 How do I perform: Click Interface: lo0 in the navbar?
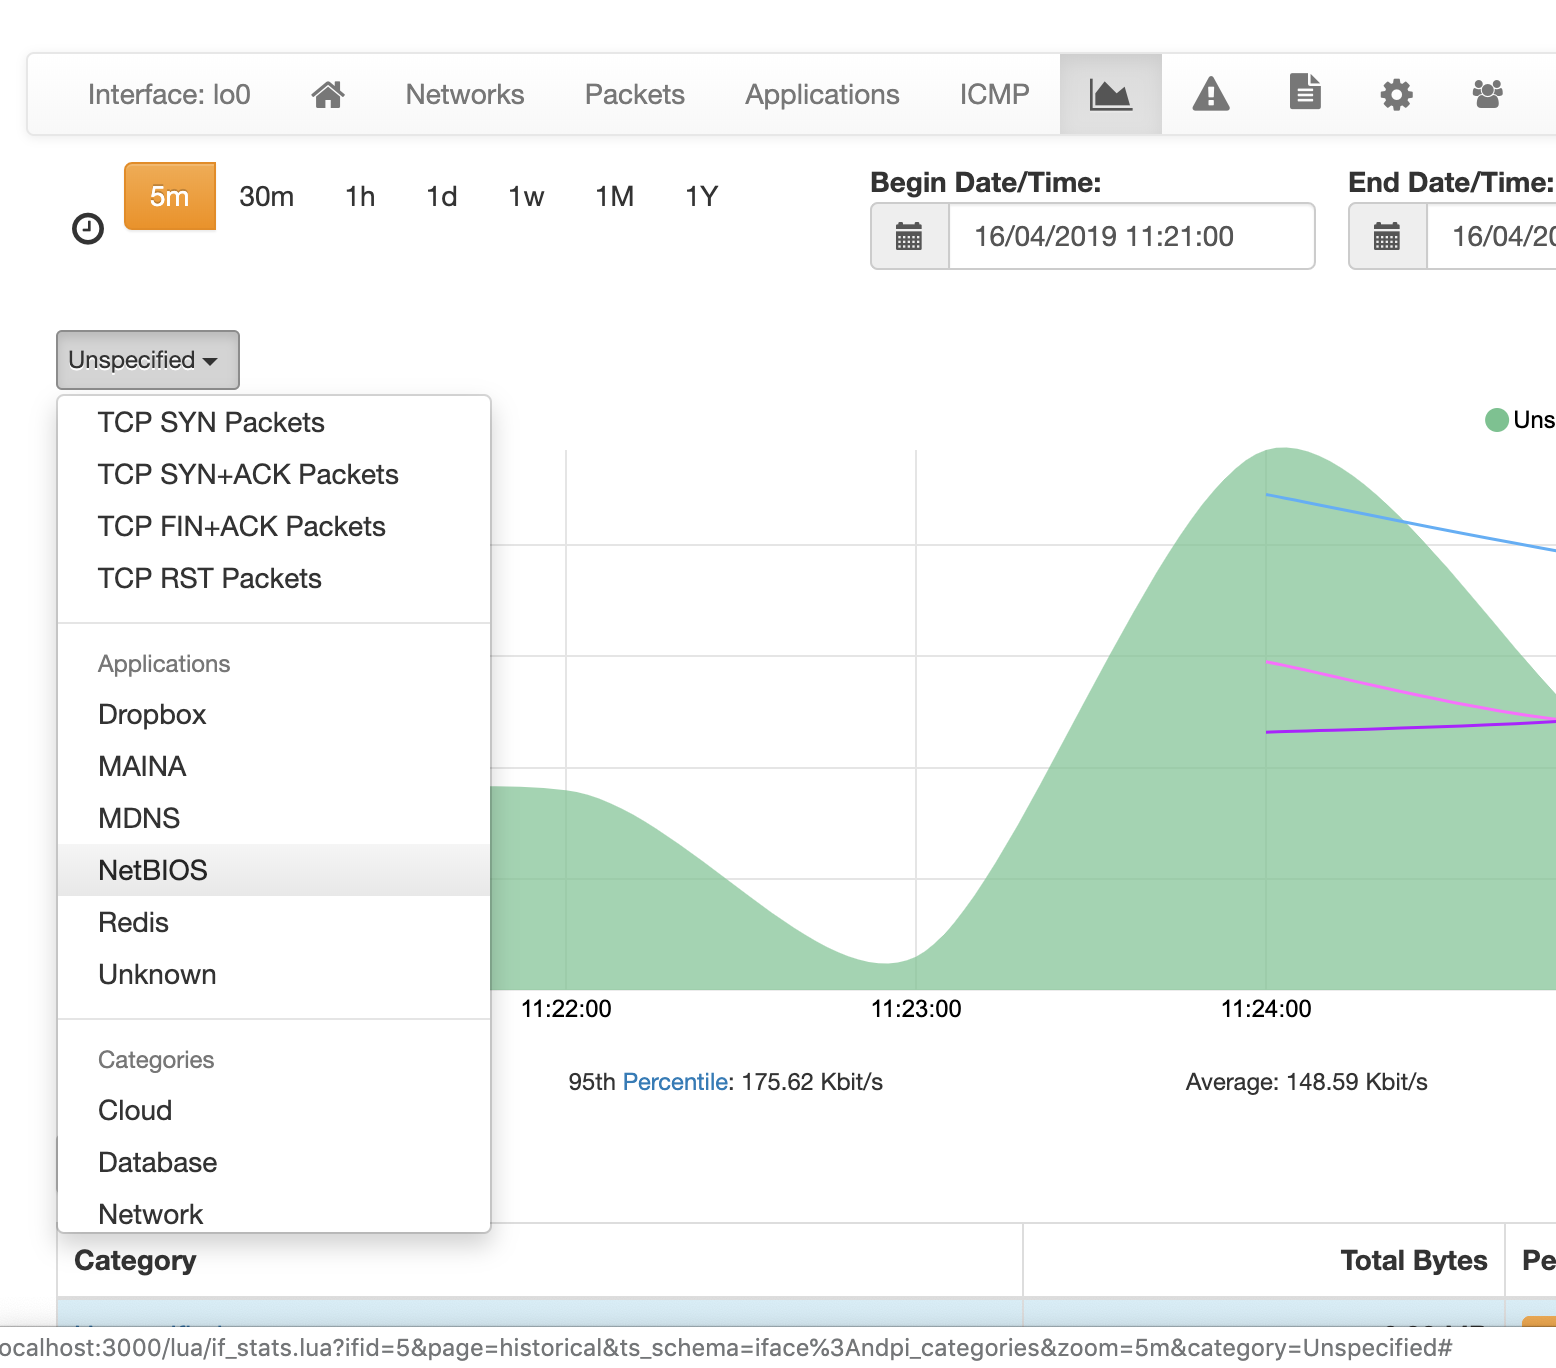169,93
